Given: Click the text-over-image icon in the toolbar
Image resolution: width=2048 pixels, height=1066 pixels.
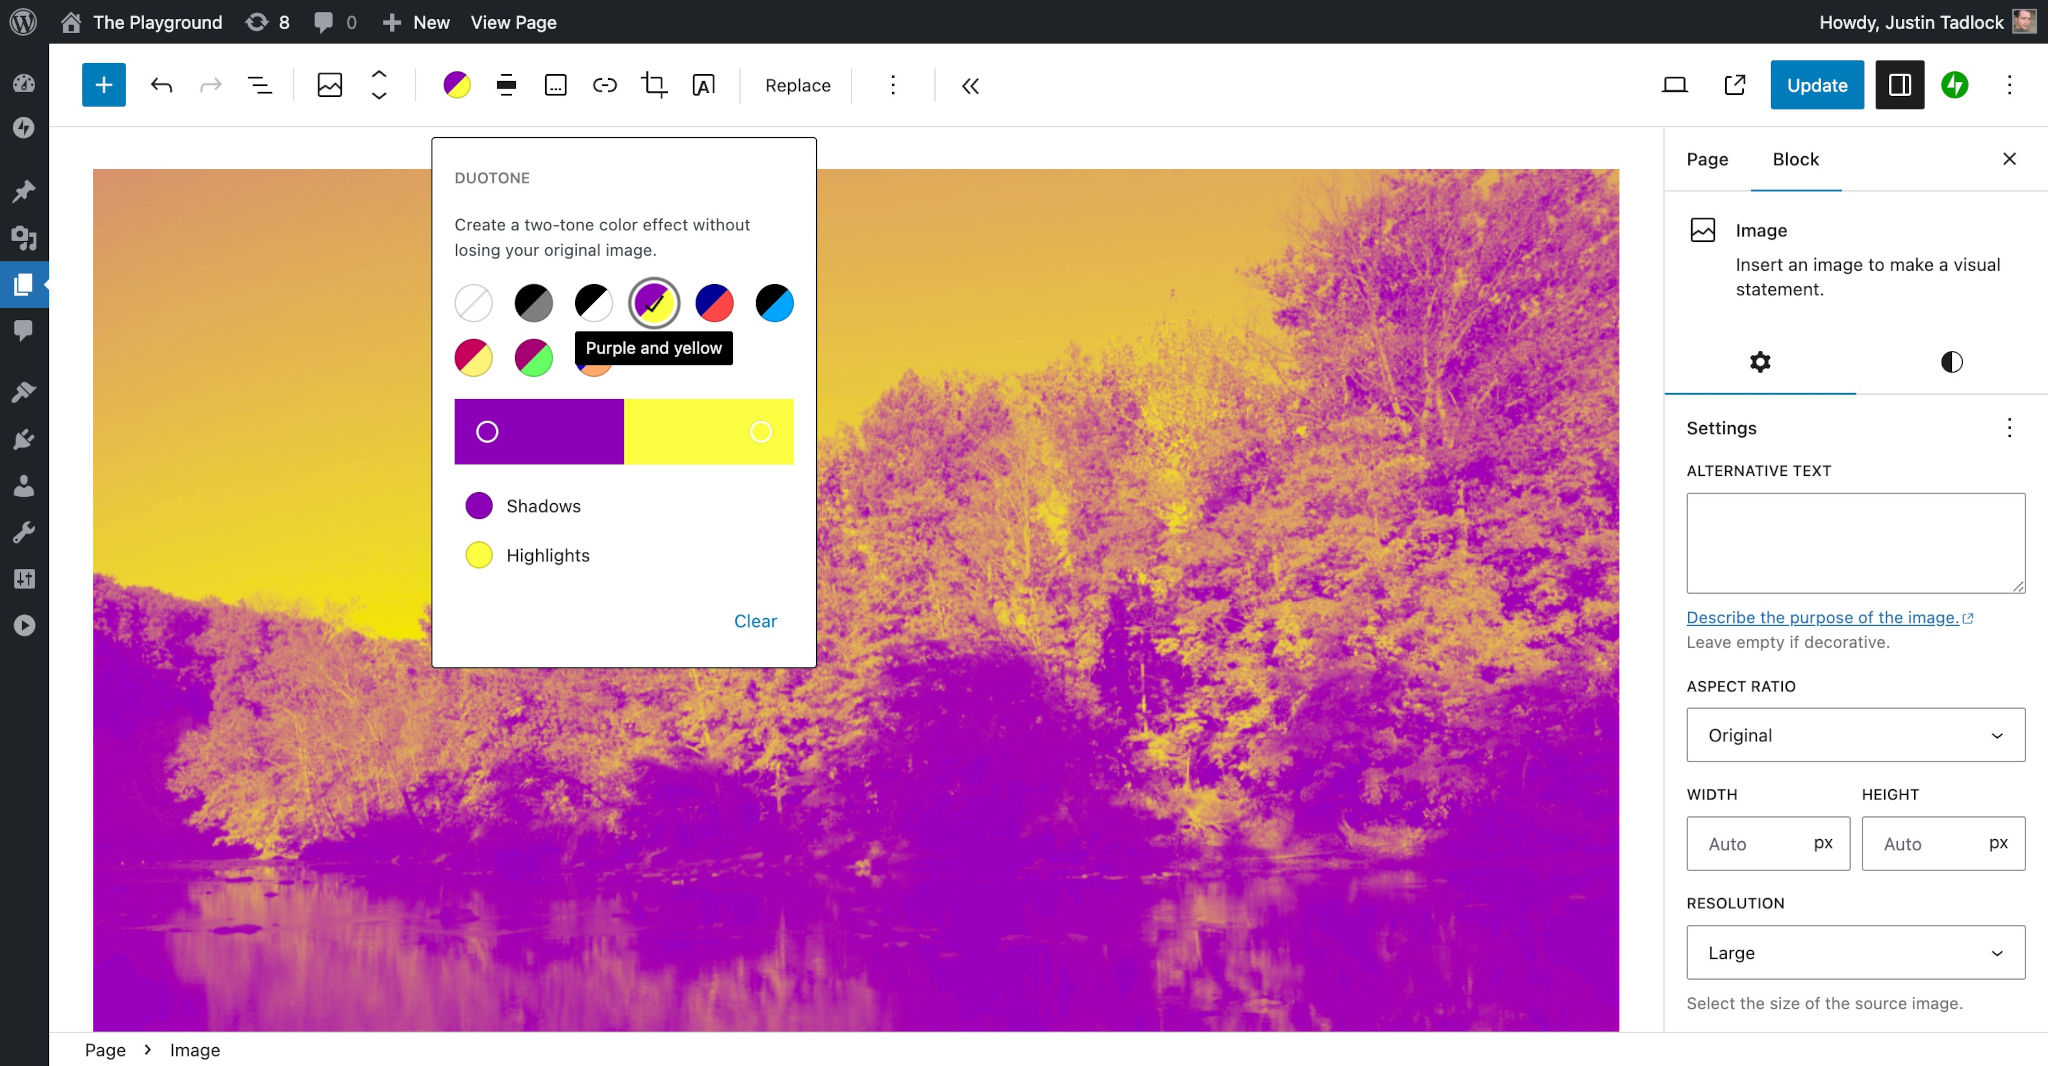Looking at the screenshot, I should click(705, 85).
